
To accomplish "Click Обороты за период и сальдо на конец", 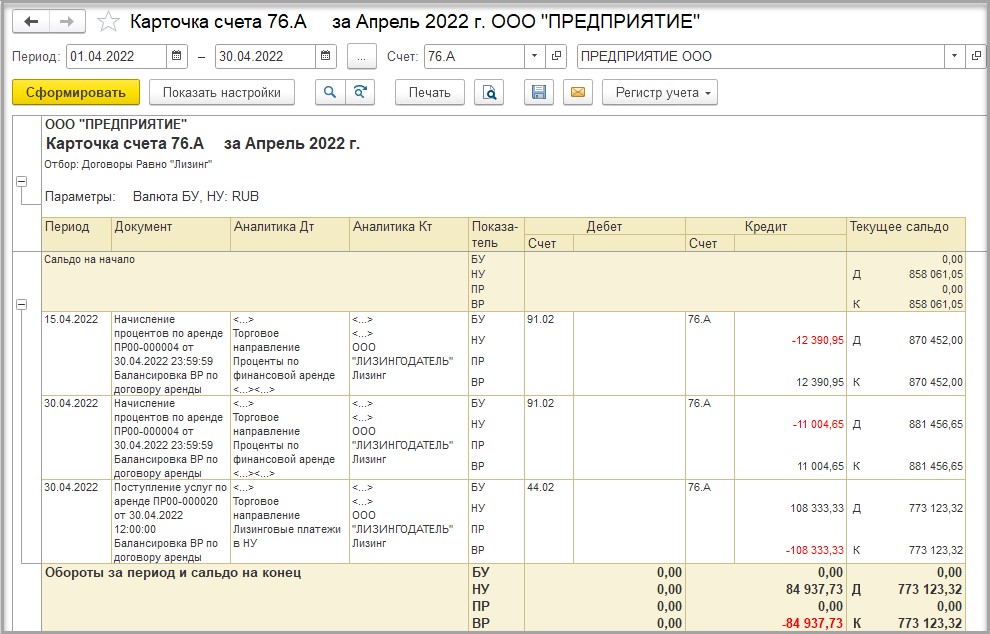I will [x=173, y=573].
